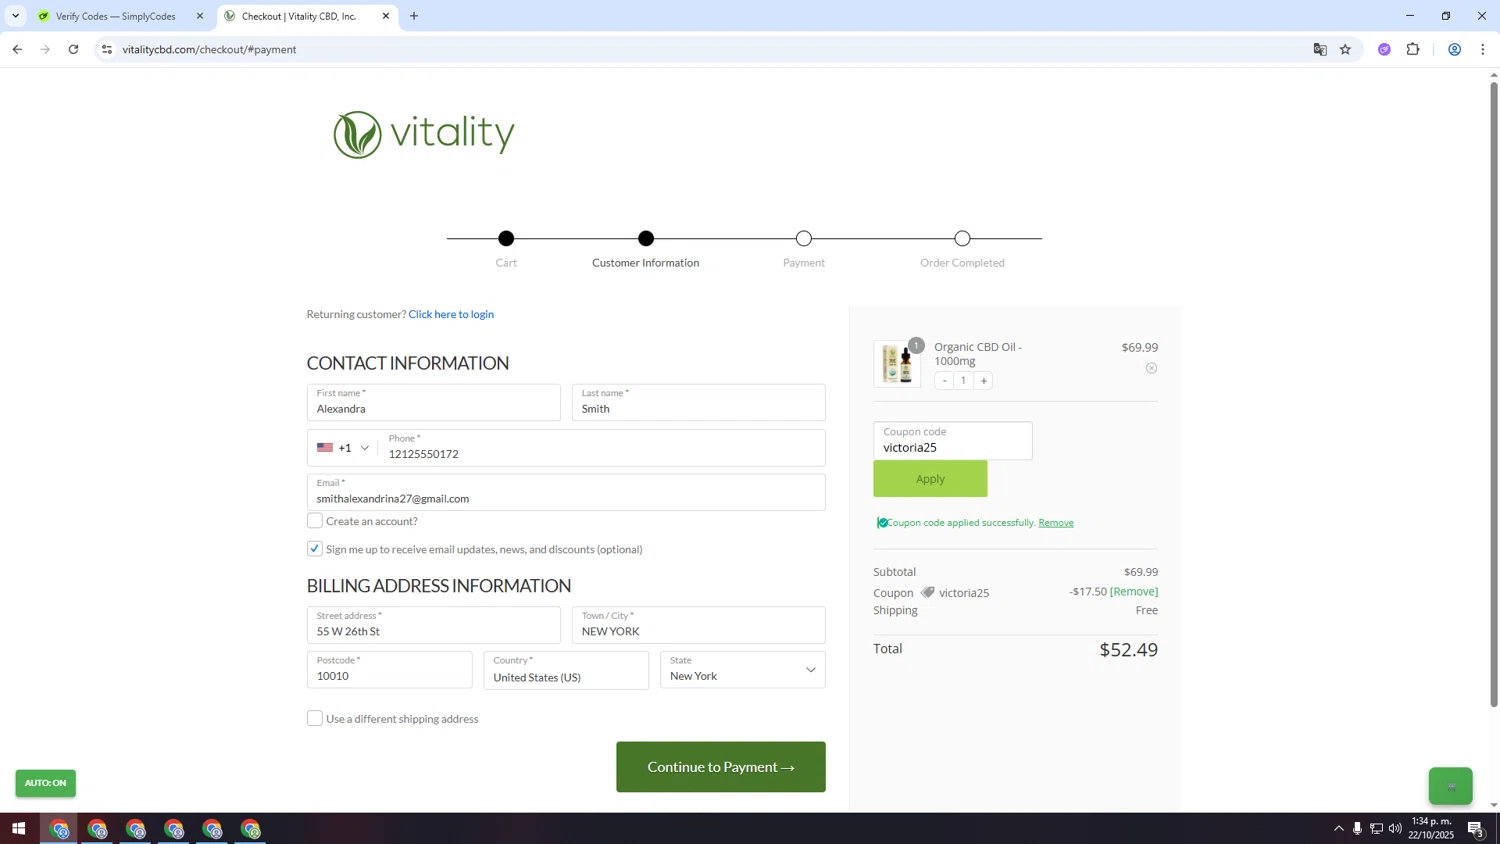
Task: Click the Apply coupon button
Action: 930,479
